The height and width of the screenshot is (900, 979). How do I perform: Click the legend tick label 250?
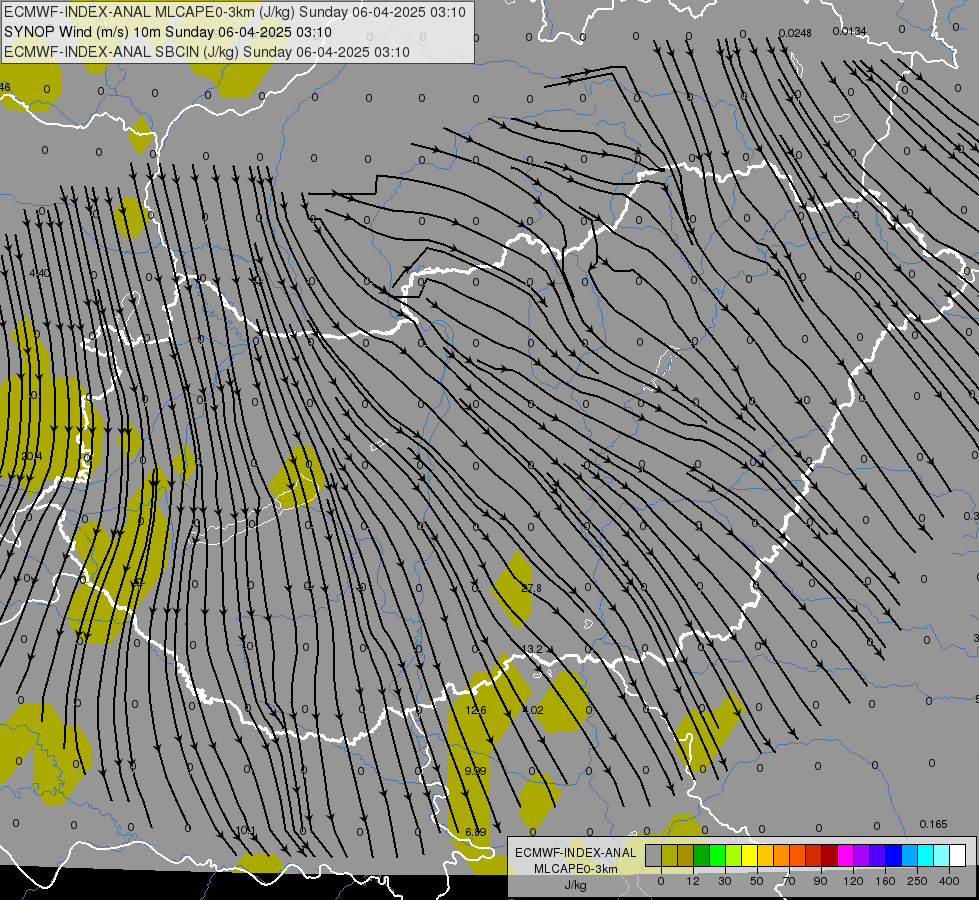tap(917, 881)
